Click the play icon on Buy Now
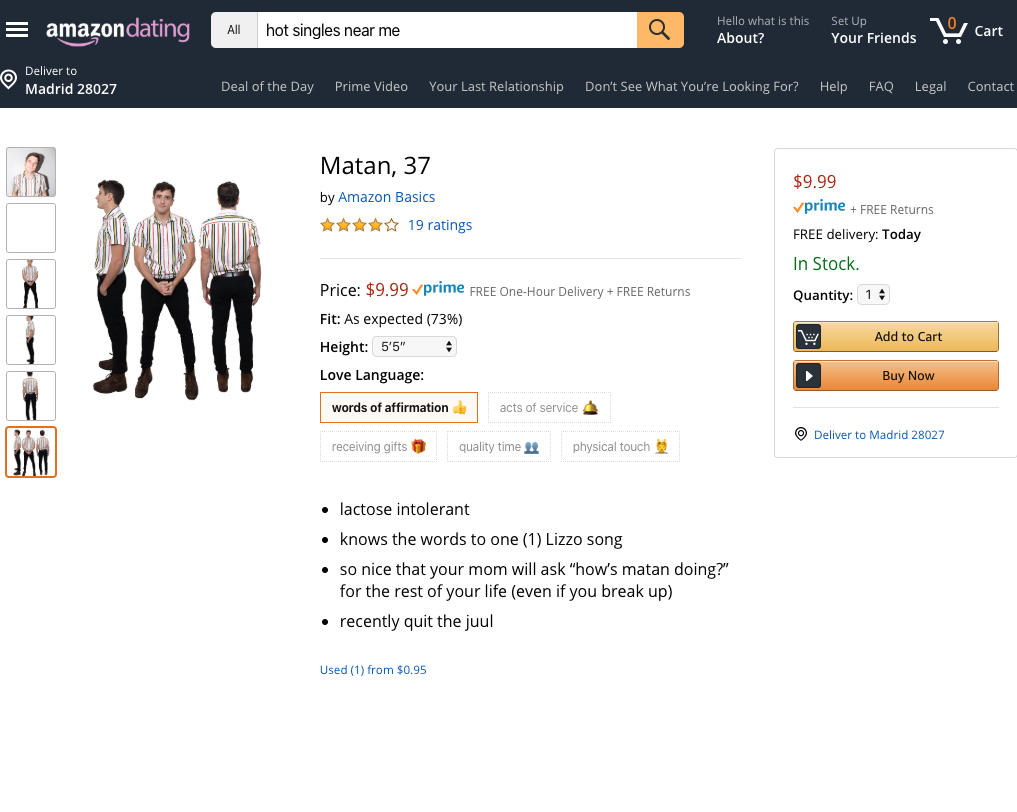1017x812 pixels. pos(808,376)
